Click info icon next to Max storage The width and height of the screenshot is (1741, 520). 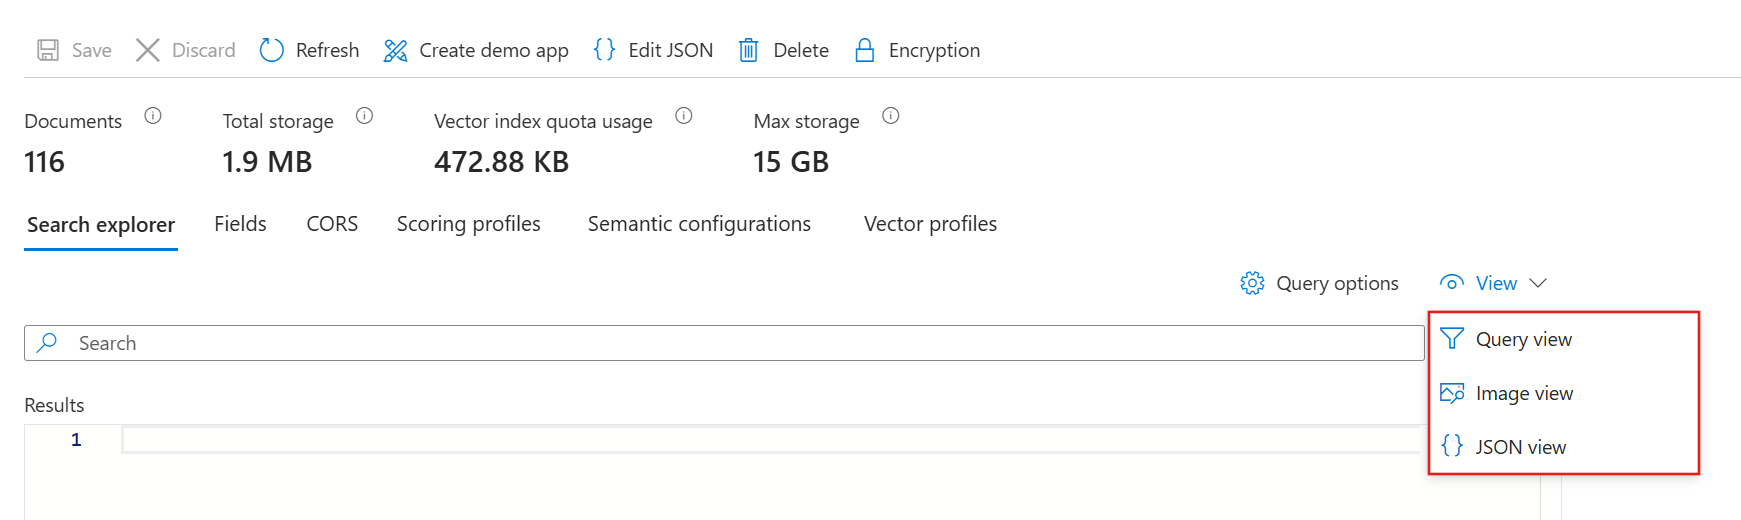click(891, 116)
